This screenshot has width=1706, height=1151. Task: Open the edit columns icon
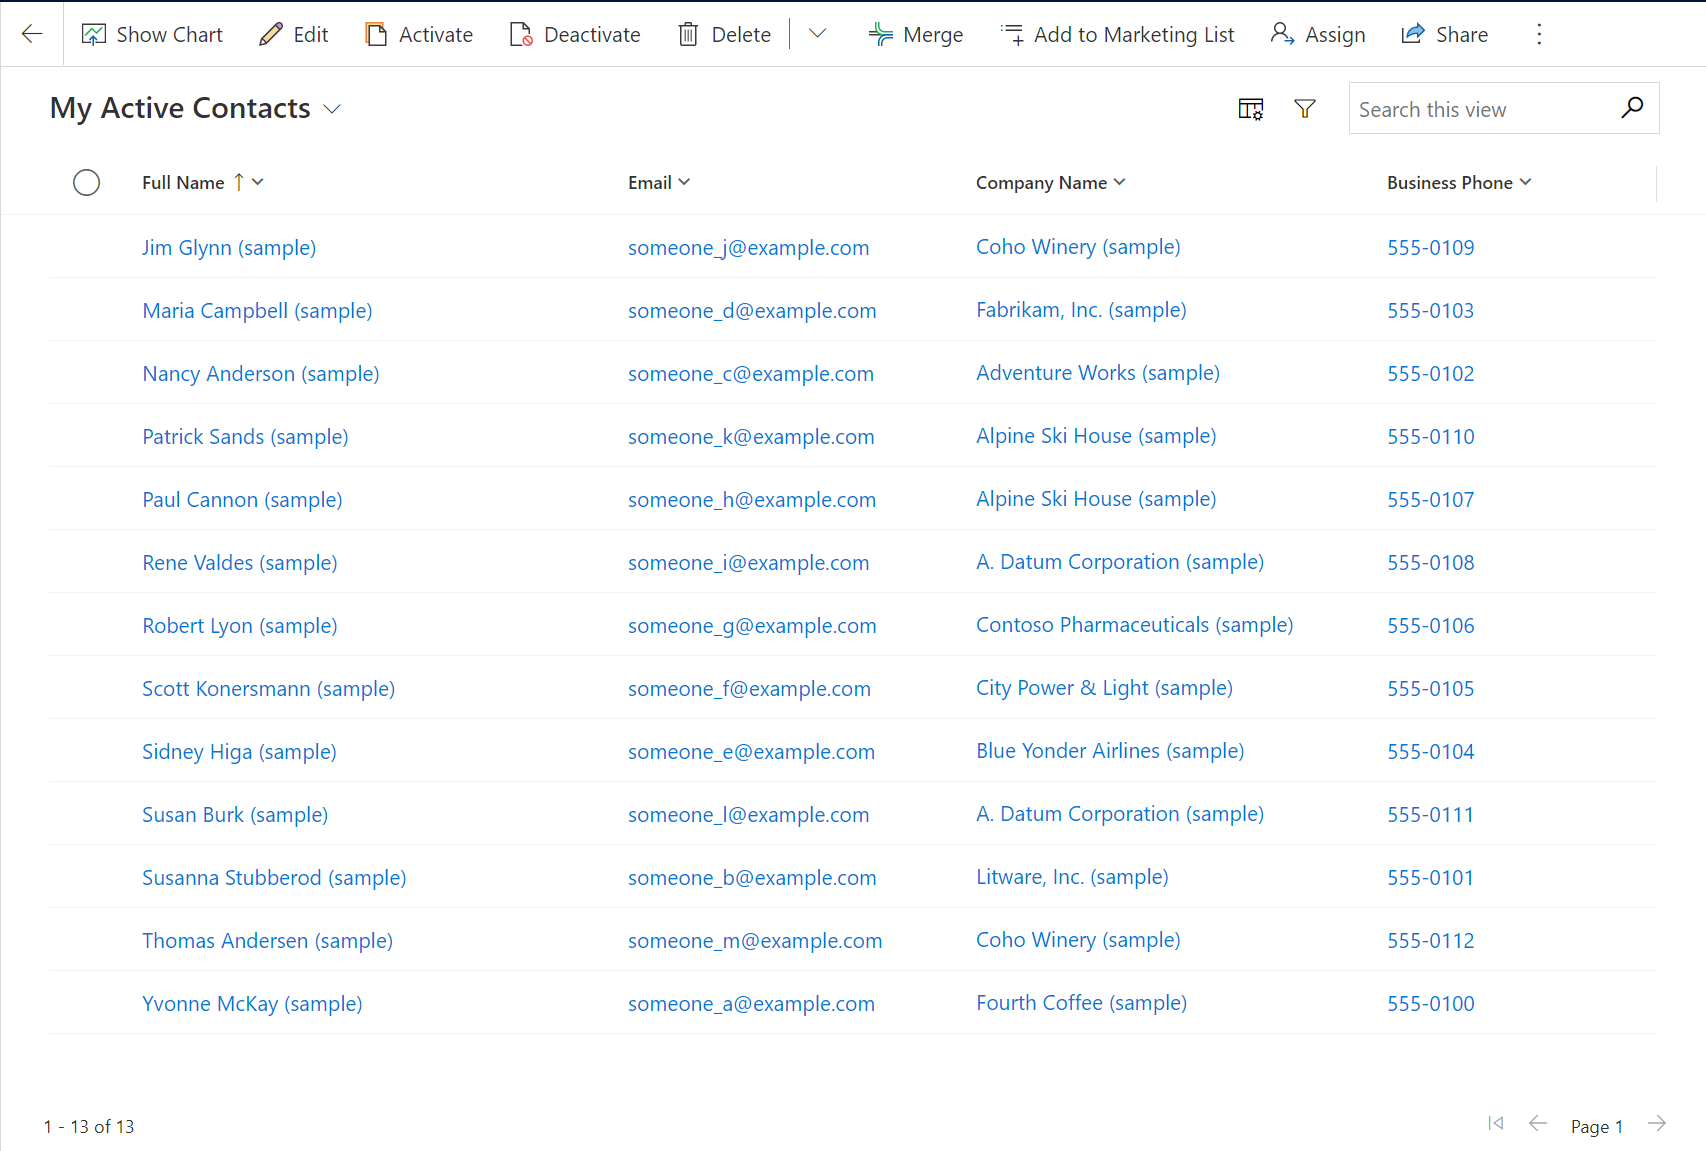point(1251,109)
